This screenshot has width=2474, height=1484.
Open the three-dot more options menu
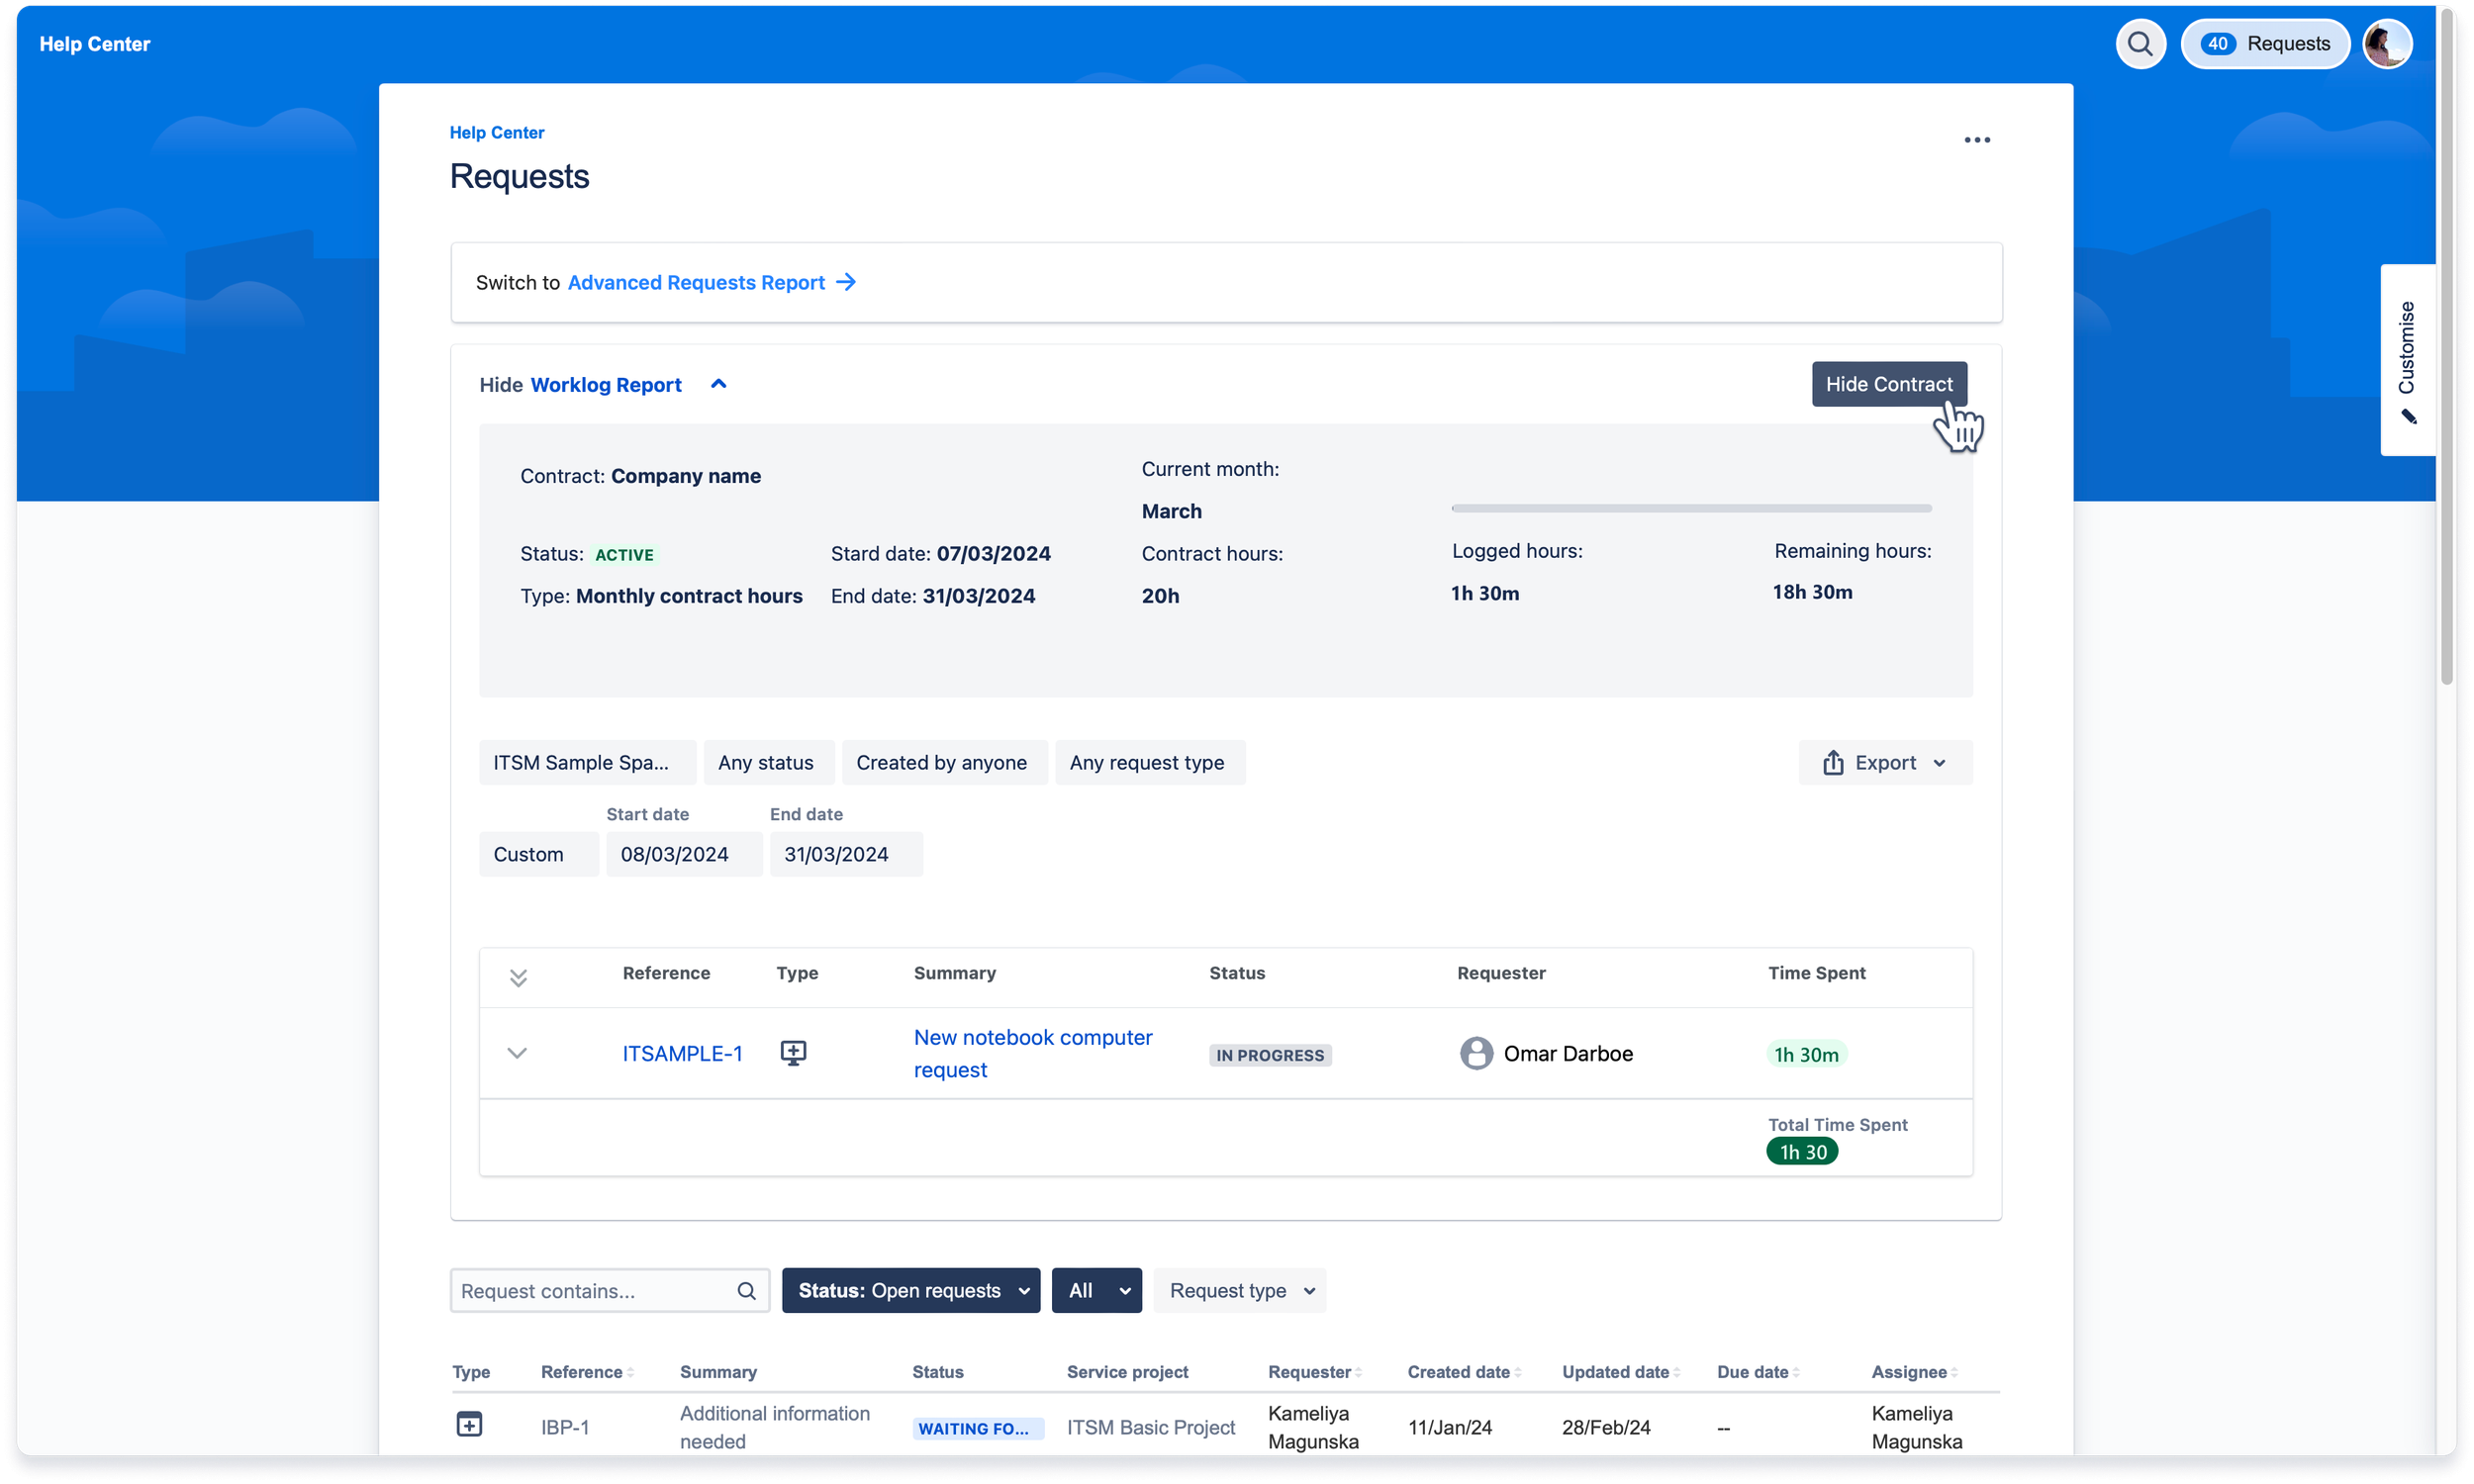[1976, 140]
